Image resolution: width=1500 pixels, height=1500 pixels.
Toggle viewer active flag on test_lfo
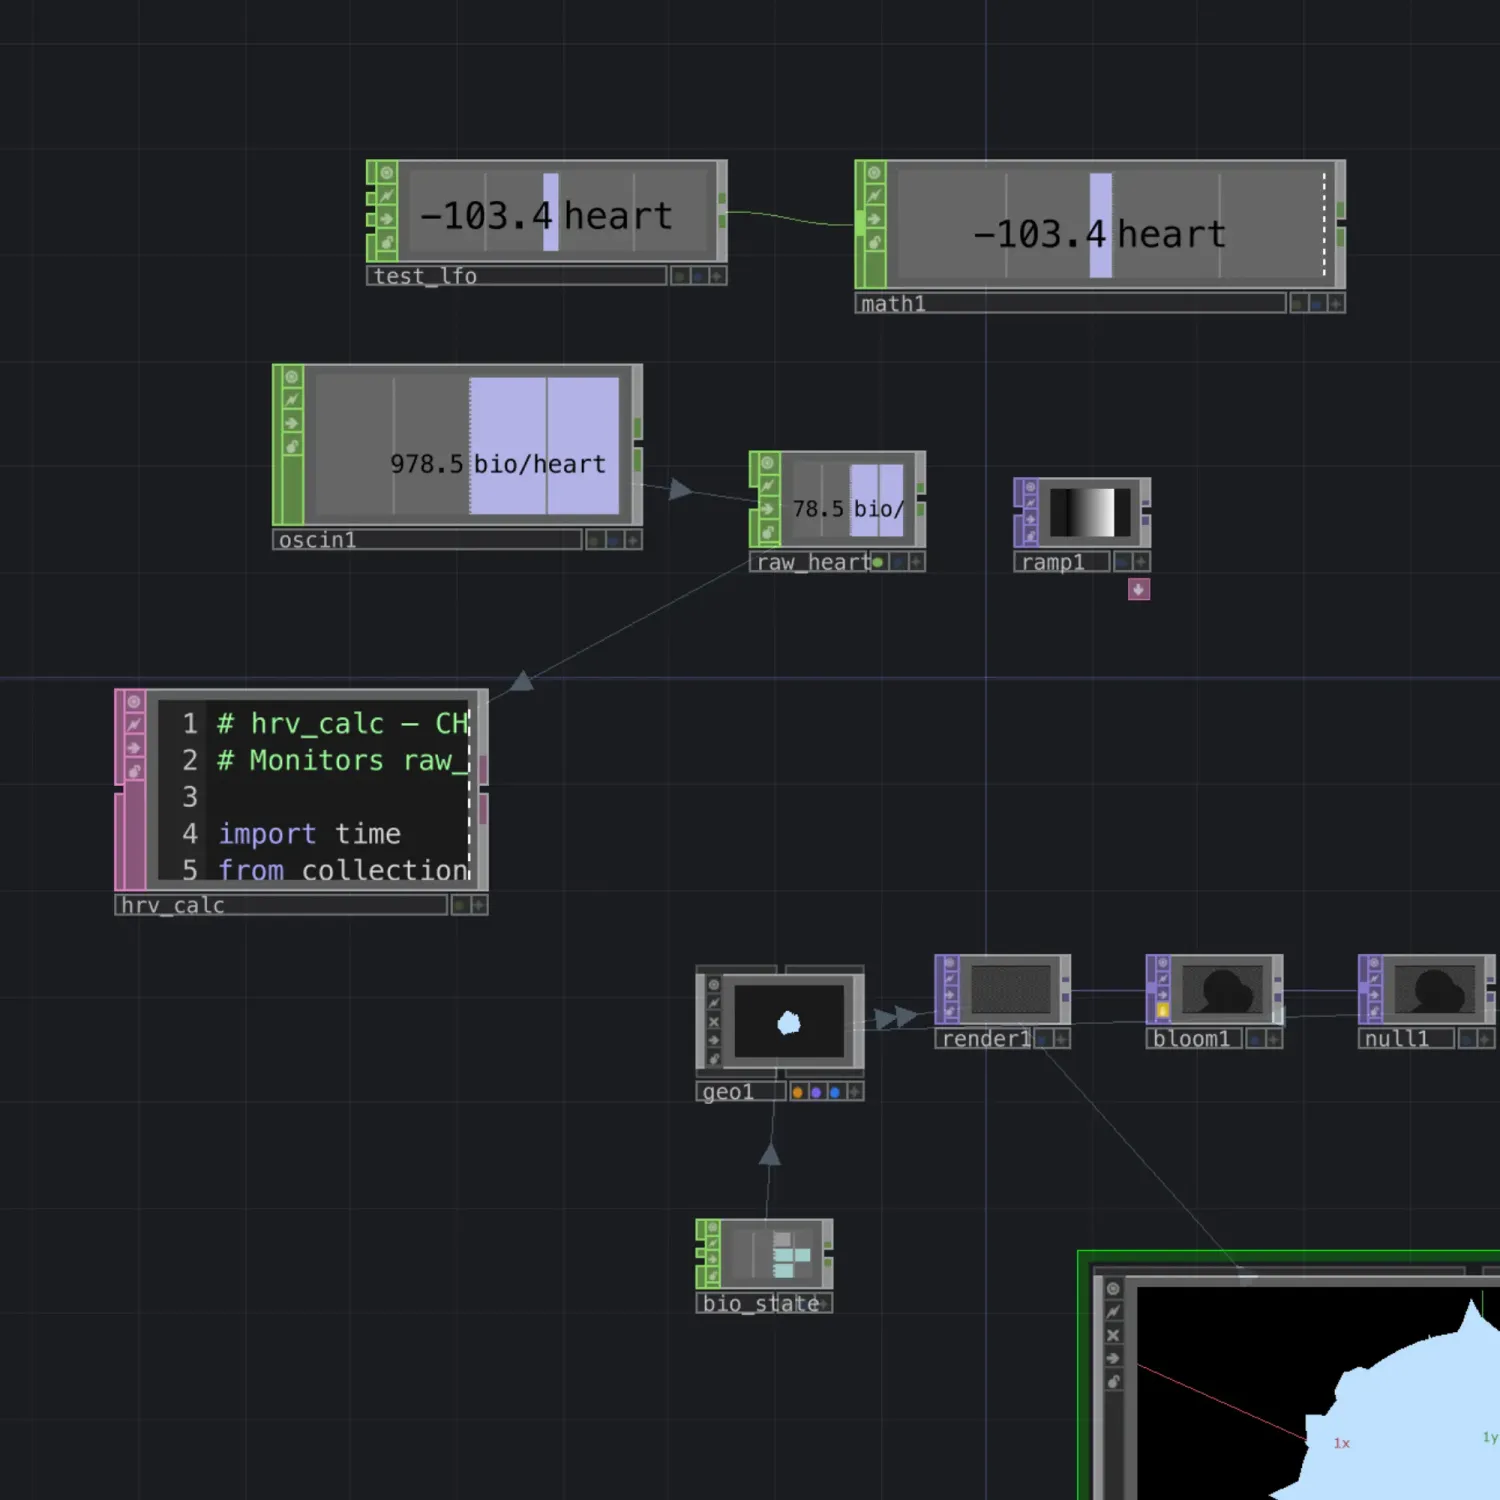[x=386, y=173]
